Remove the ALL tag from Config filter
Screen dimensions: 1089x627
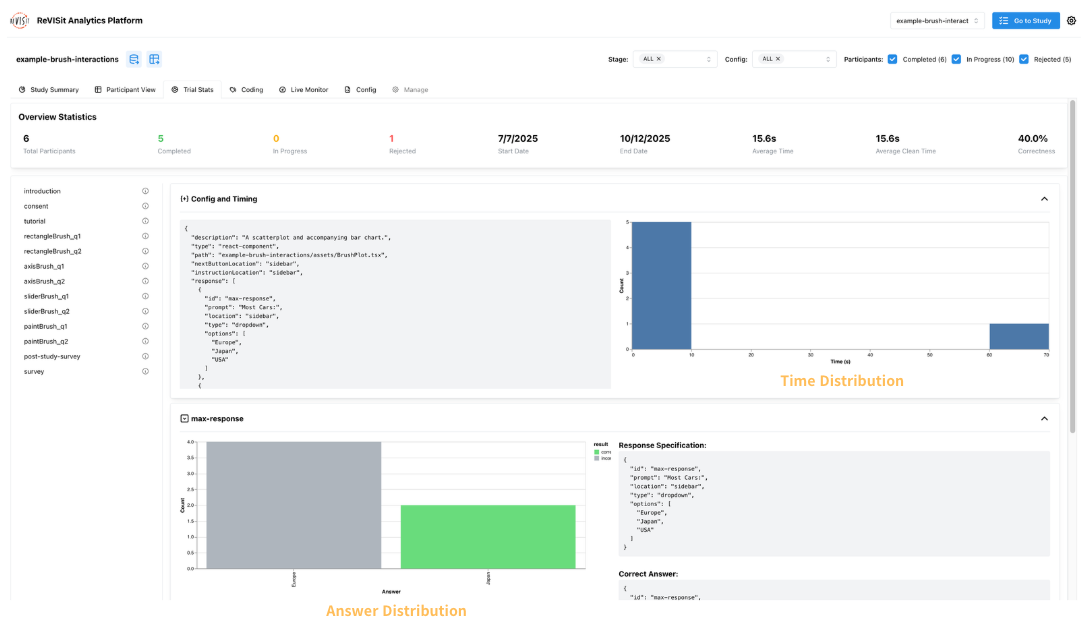pyautogui.click(x=778, y=59)
